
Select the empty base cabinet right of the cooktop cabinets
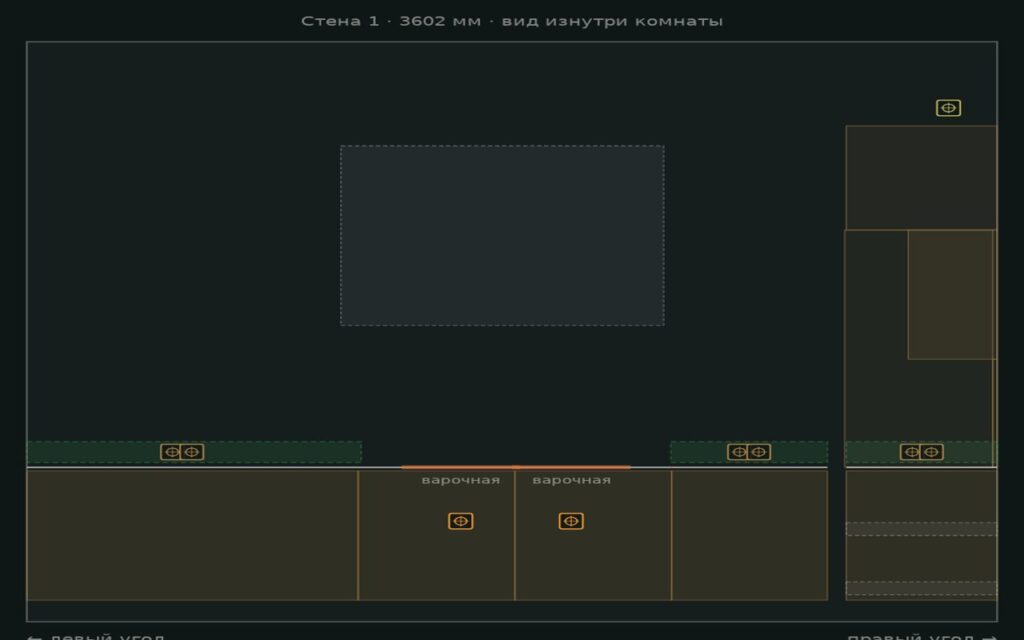[x=750, y=535]
